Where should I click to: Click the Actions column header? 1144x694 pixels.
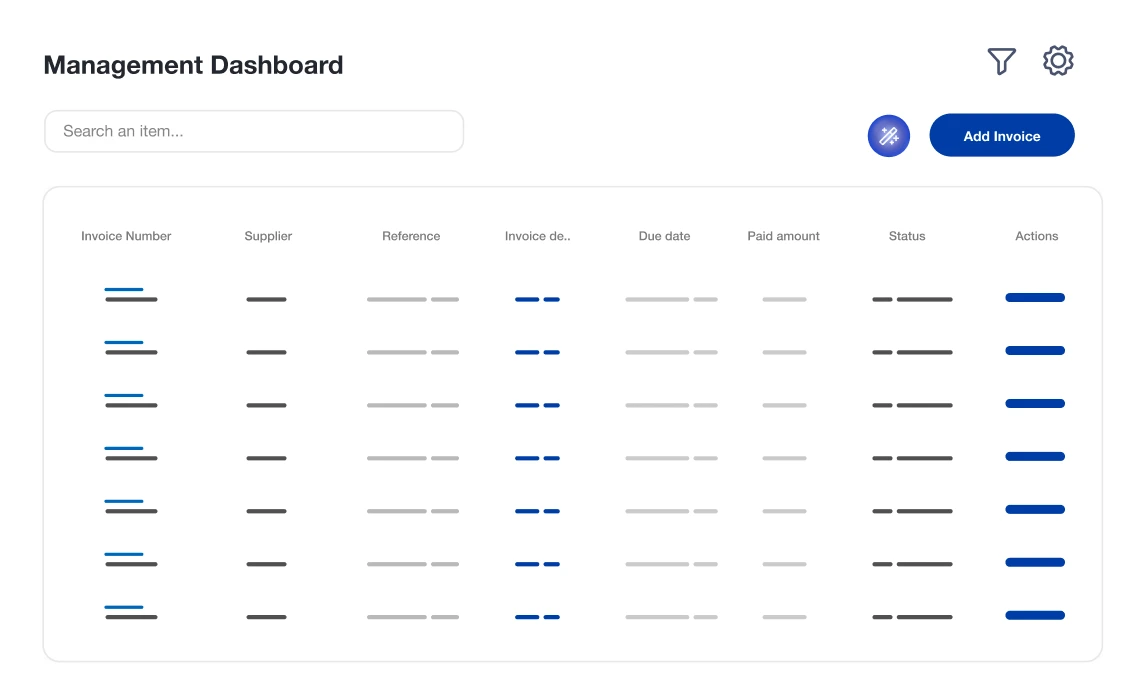click(x=1036, y=236)
